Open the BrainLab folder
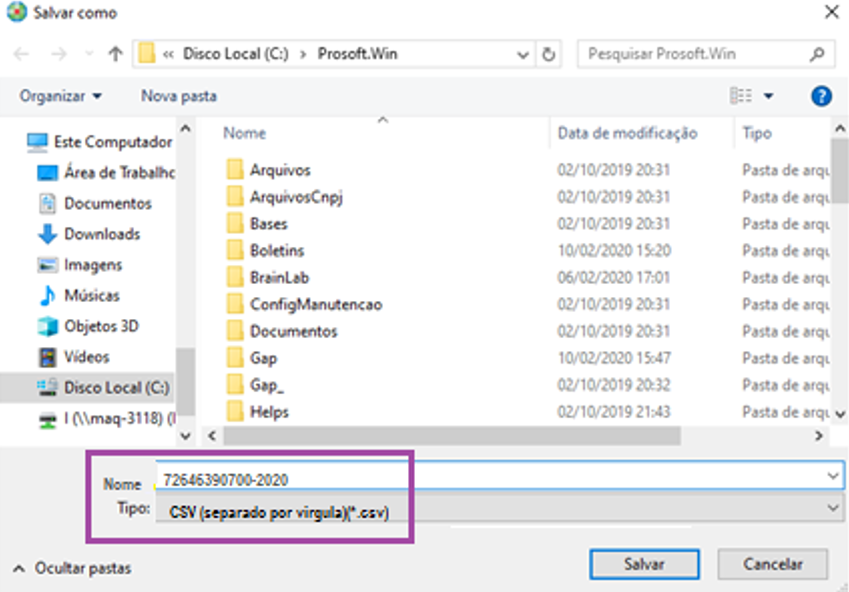 coord(272,277)
